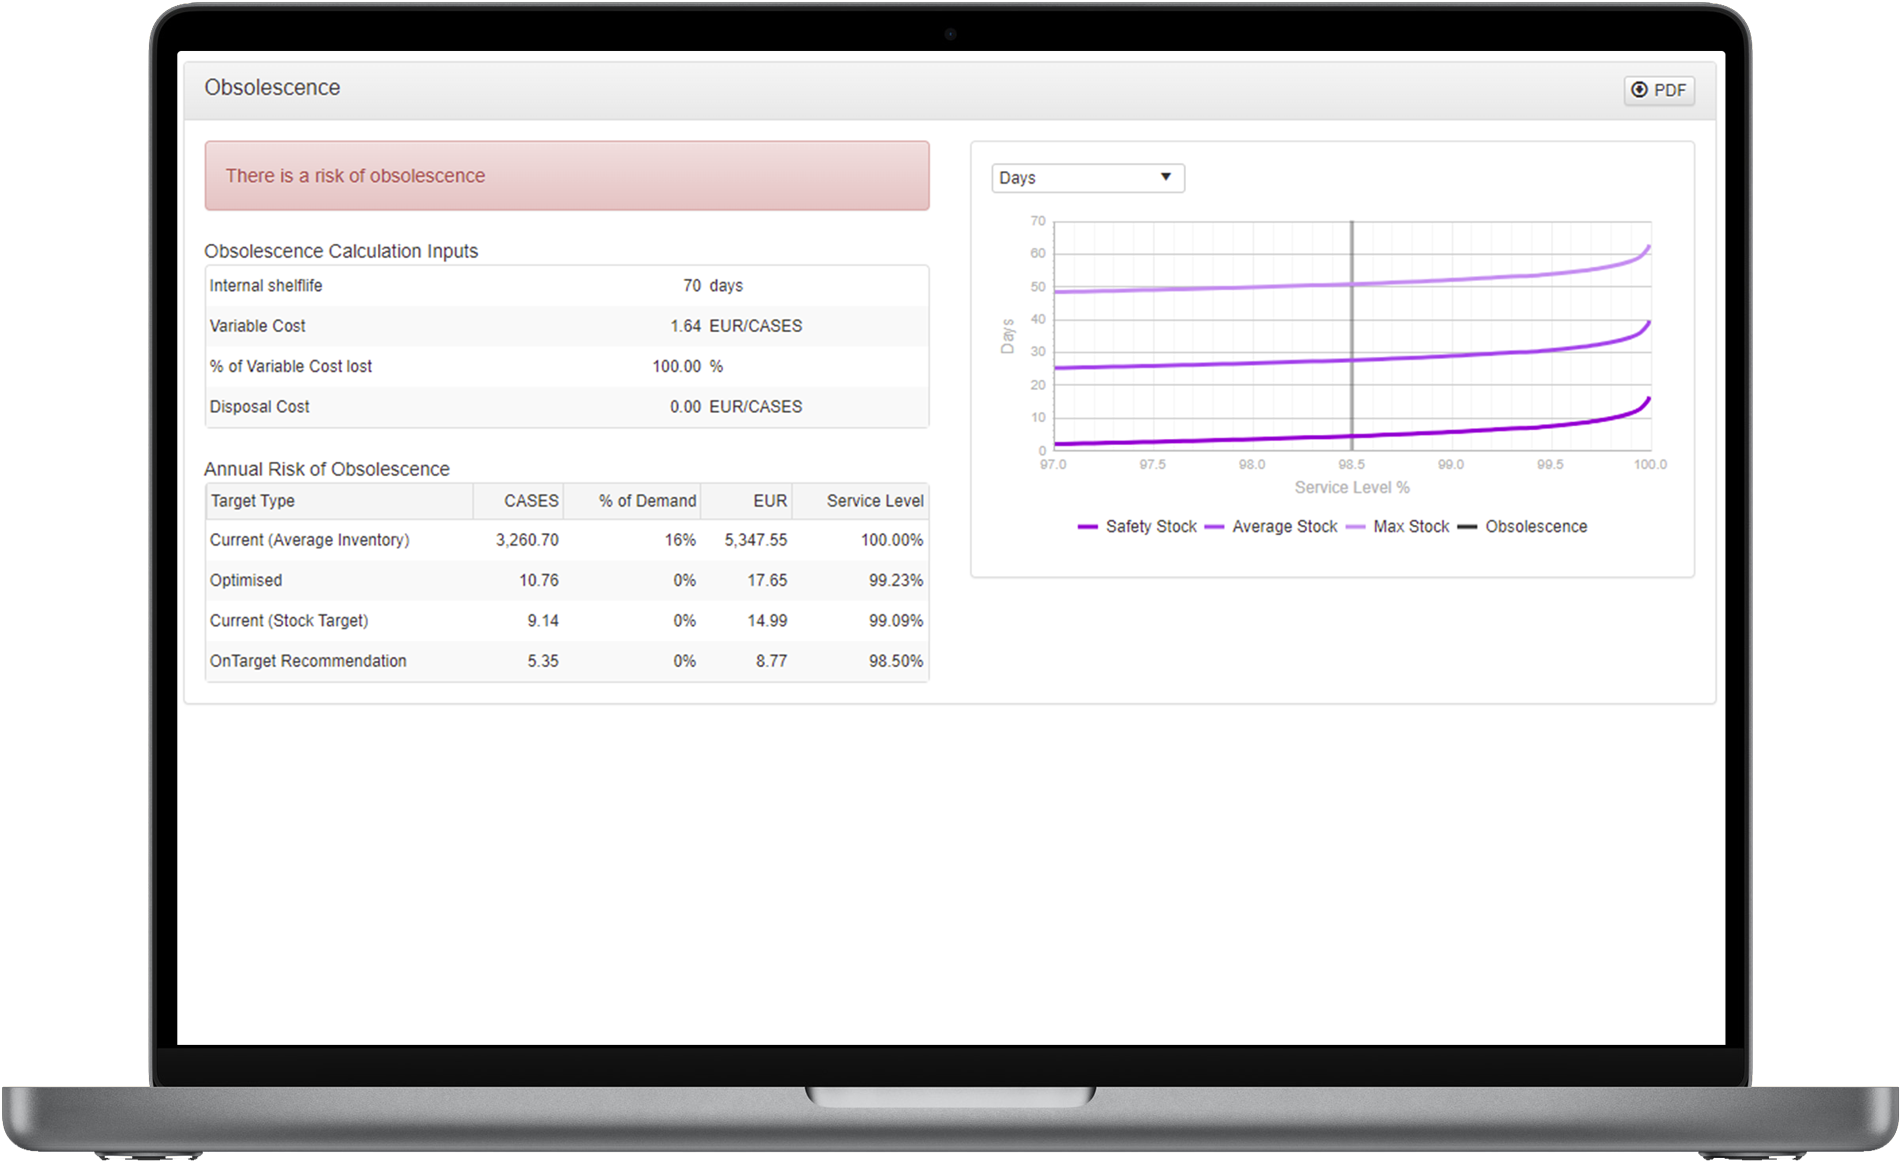Click the Service Level % axis title
1902x1163 pixels.
click(x=1352, y=488)
